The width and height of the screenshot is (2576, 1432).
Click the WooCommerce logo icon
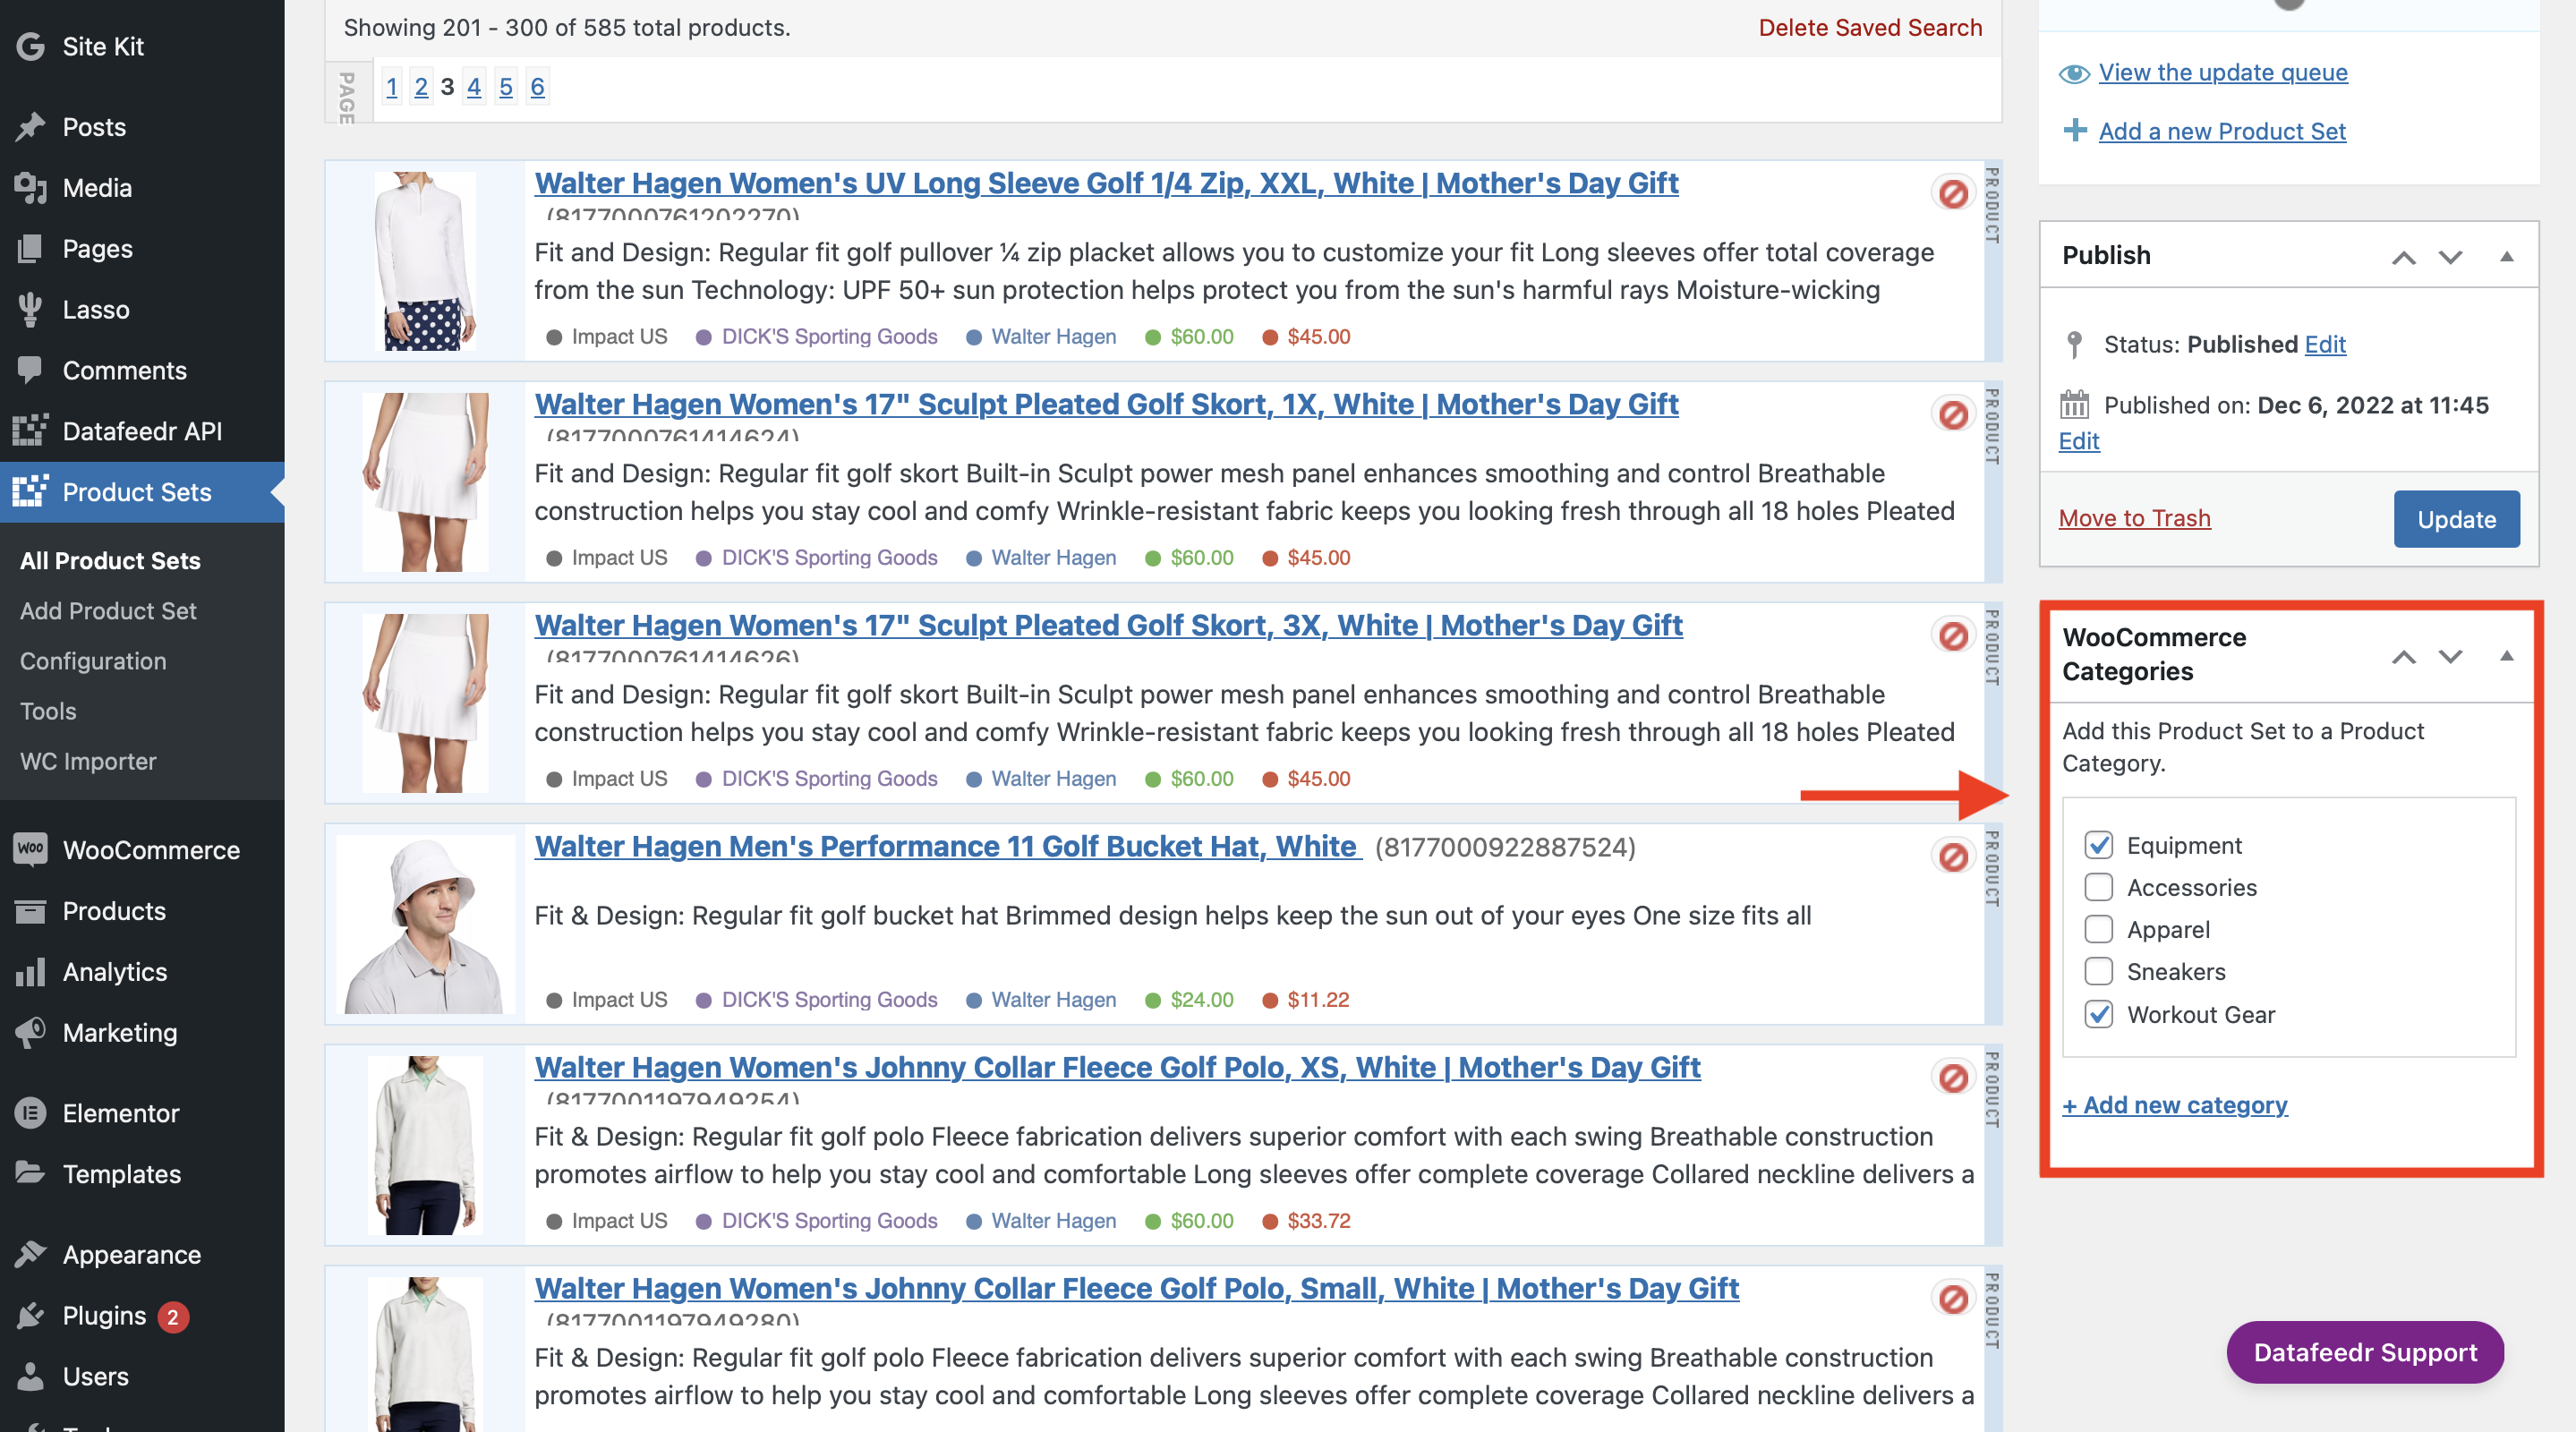[x=31, y=849]
